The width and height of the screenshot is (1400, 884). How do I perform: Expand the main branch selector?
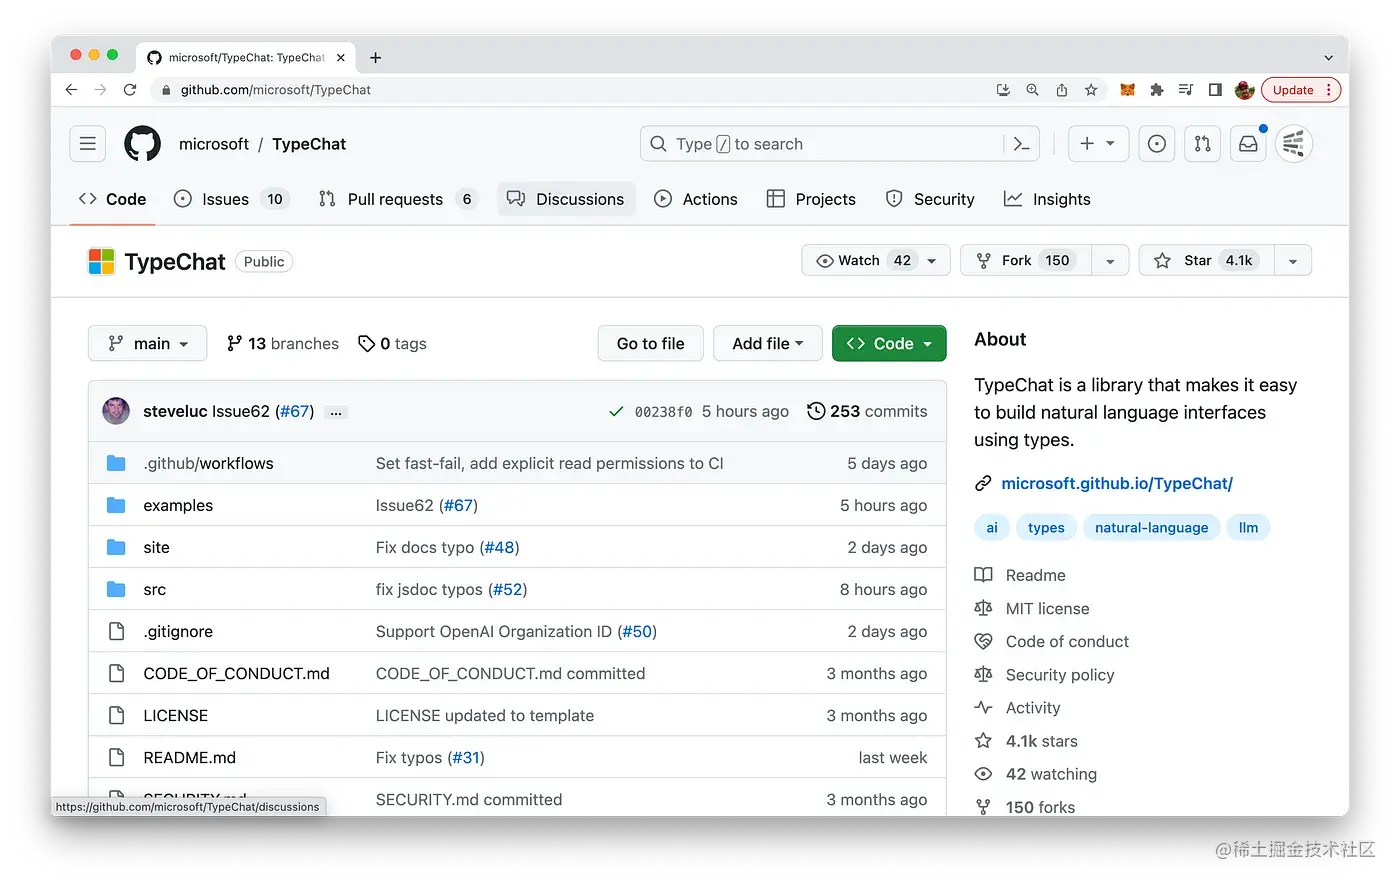click(x=147, y=343)
